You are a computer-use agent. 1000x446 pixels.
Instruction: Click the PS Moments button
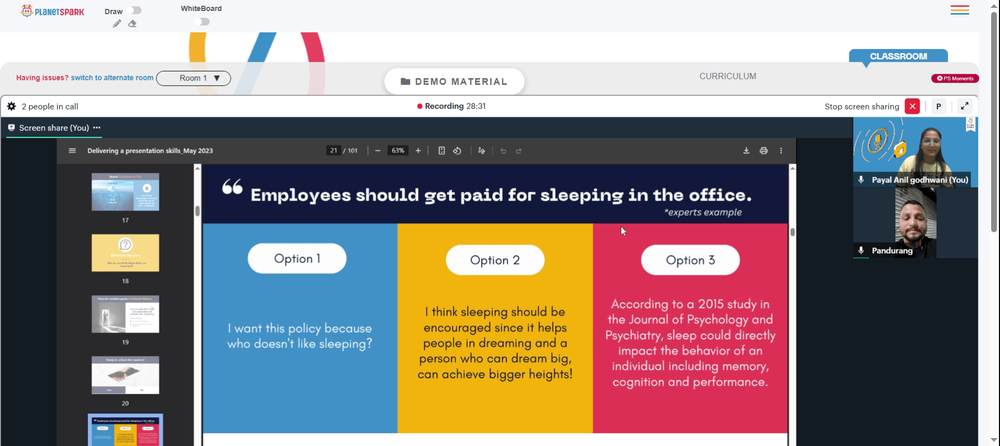click(955, 78)
